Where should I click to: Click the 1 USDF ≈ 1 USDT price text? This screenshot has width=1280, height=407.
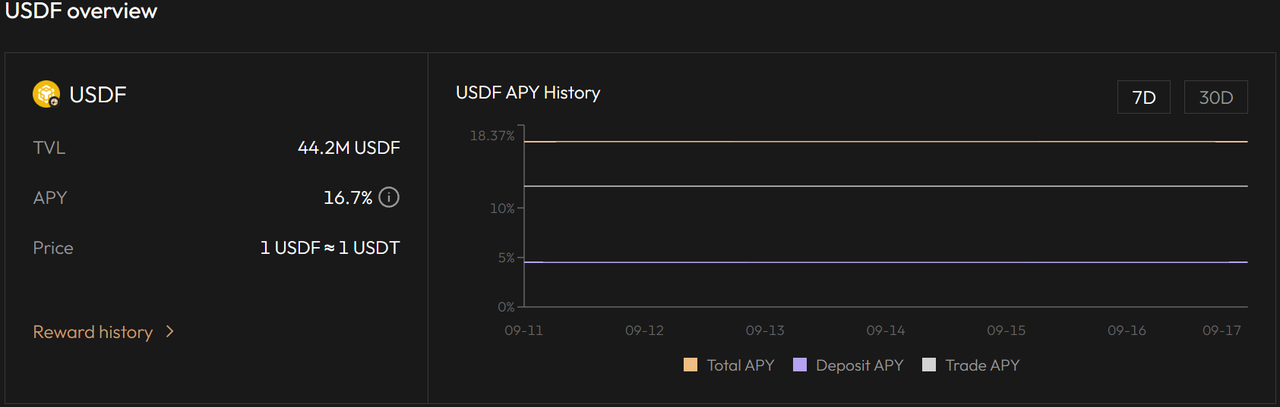pos(330,248)
